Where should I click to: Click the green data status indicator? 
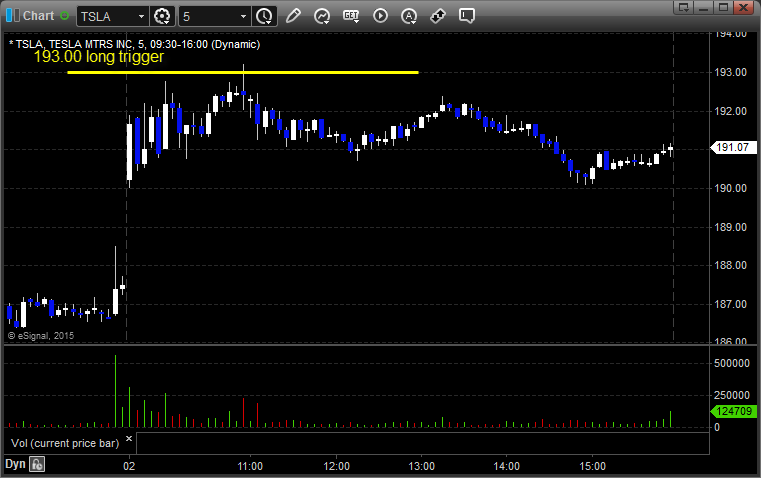coord(64,16)
